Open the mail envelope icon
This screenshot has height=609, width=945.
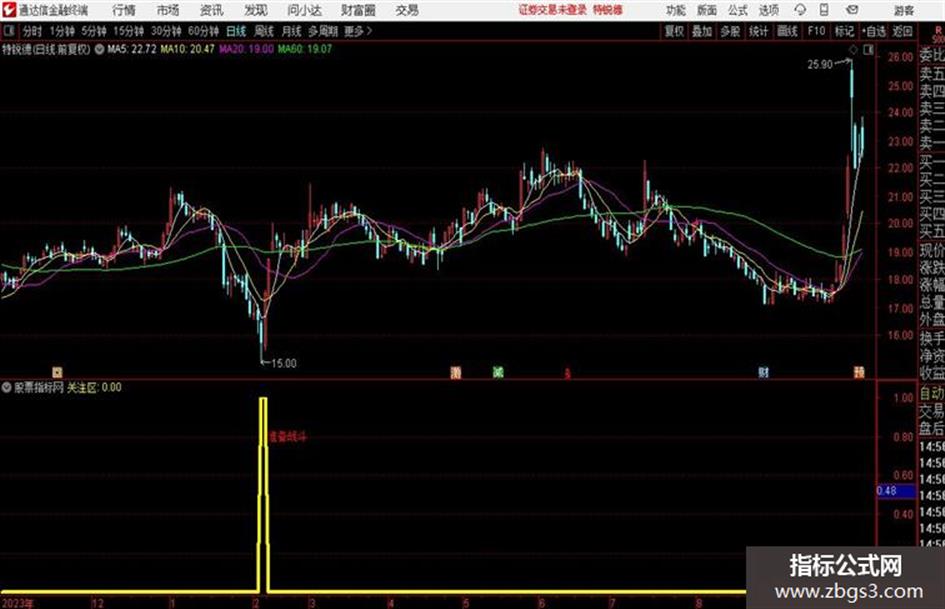(852, 10)
